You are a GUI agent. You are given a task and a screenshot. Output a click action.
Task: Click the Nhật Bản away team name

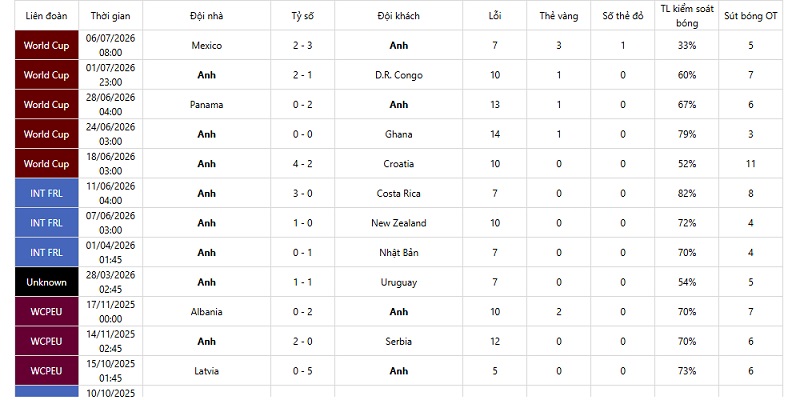coord(398,253)
